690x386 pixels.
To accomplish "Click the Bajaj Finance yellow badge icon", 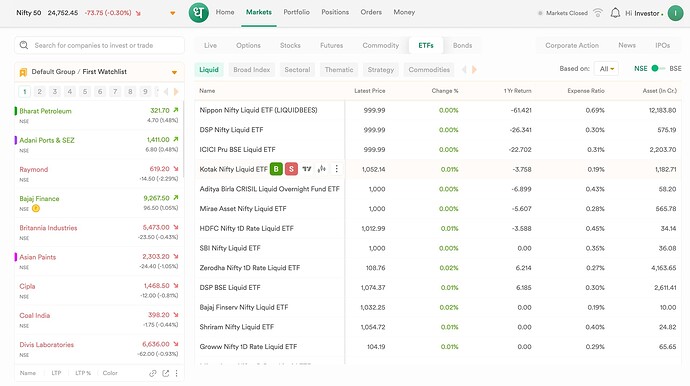I will (36, 209).
